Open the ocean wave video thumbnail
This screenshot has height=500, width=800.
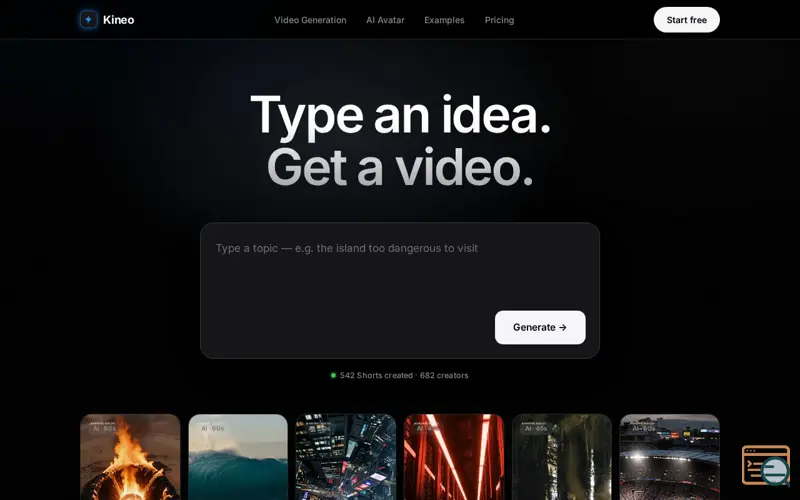(238, 457)
